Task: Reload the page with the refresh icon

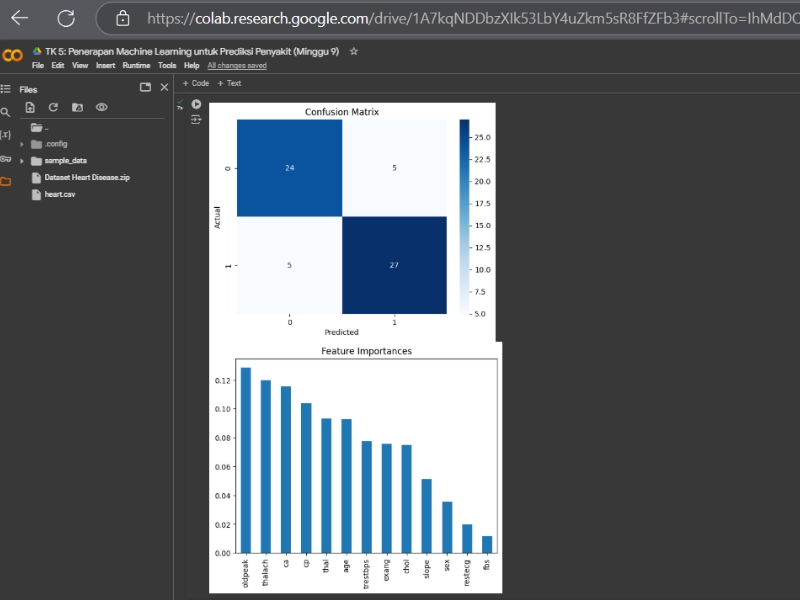Action: point(66,18)
